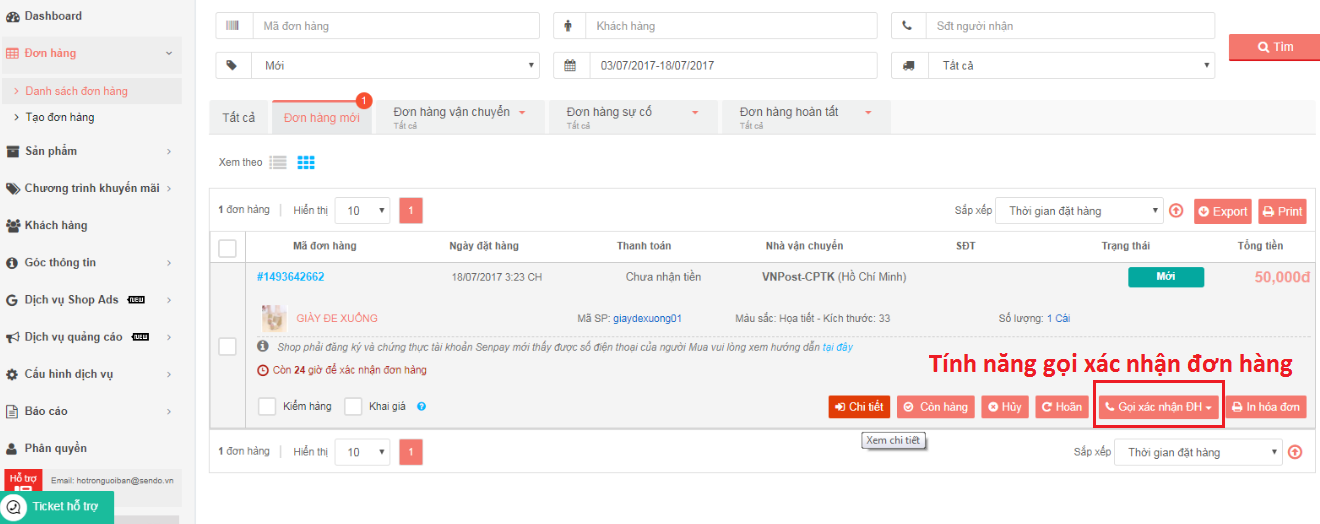Viewport: 1320px width, 524px height.
Task: Toggle sort direction arrow beside top Sắp xếp
Action: [1176, 211]
